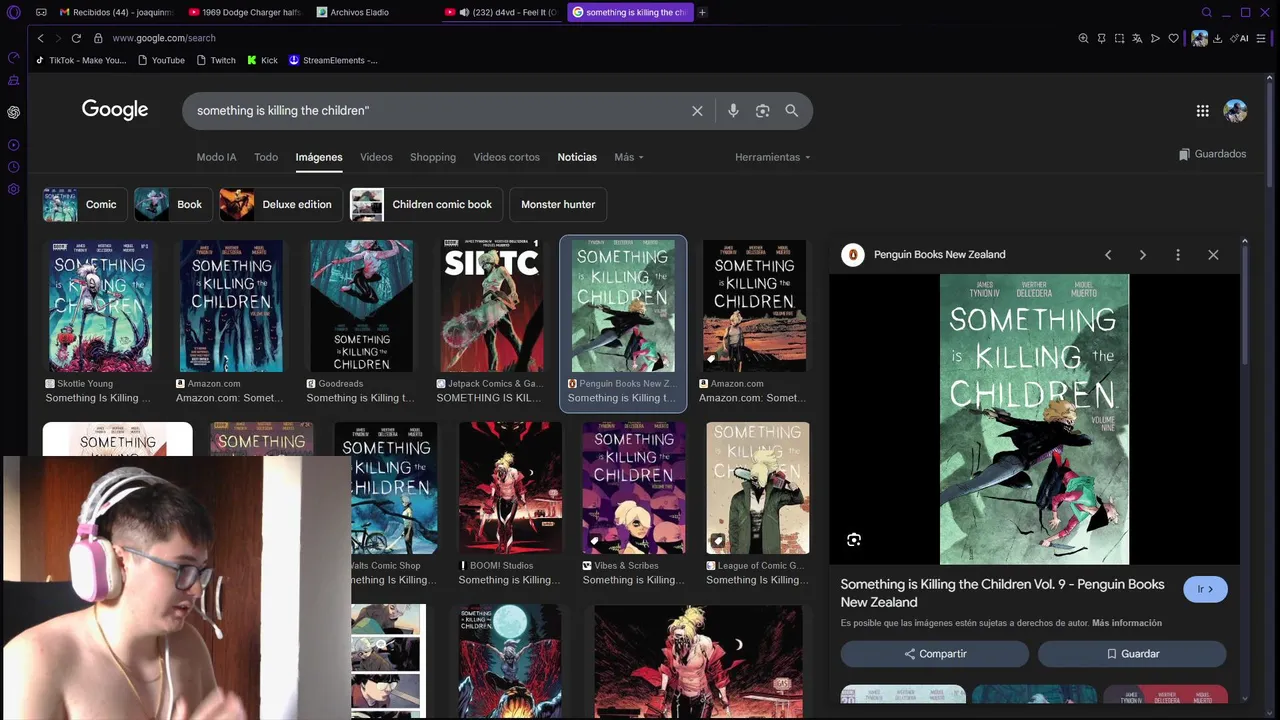Click the zoom magnifier icon in address bar

tap(1083, 38)
